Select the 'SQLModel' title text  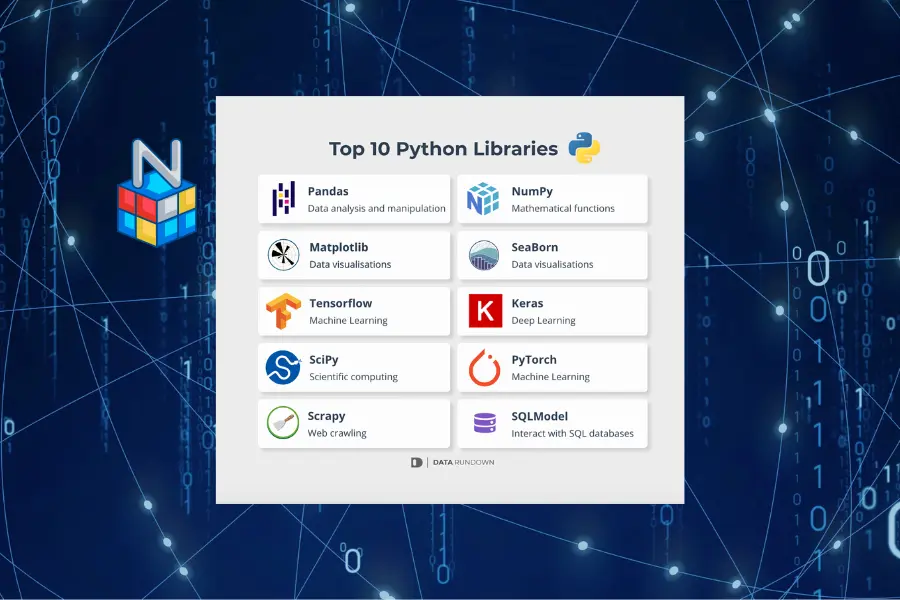[540, 416]
